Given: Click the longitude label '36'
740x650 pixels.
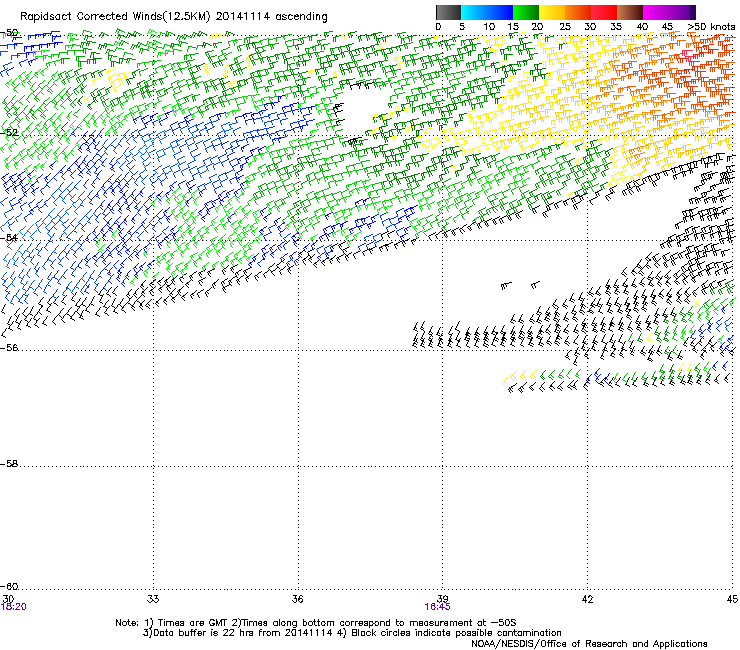Looking at the screenshot, I should point(298,599).
